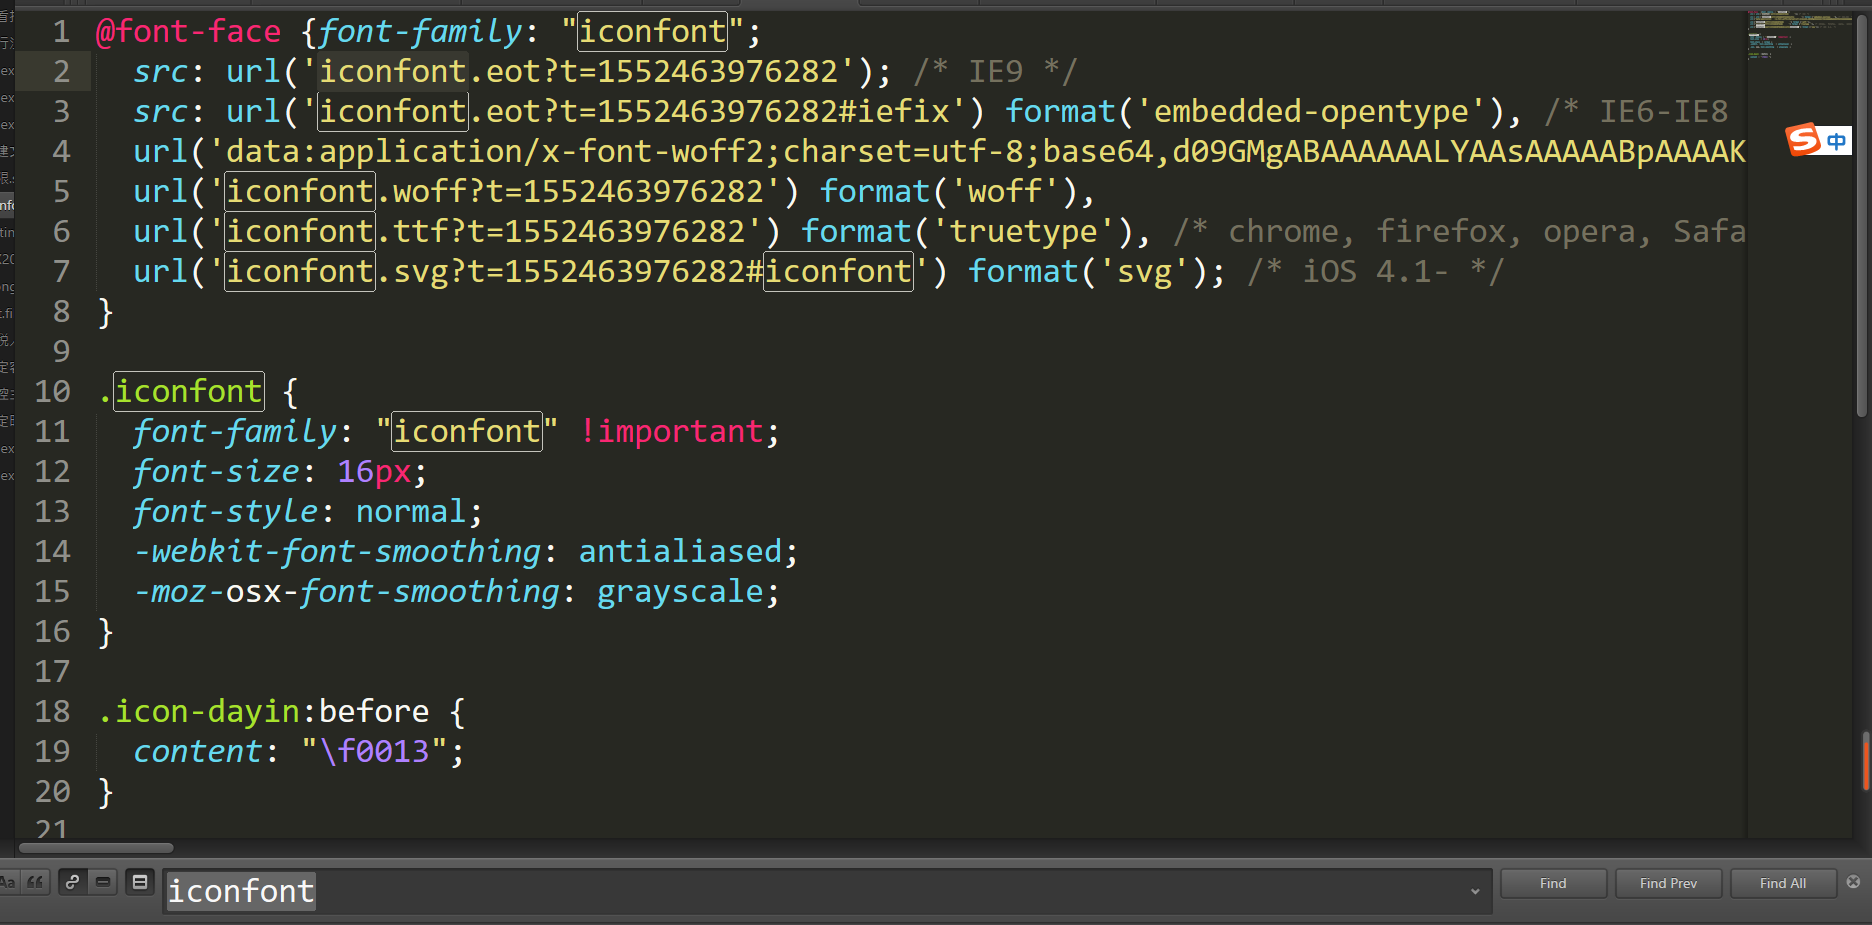Screen dimensions: 1872x925
Task: Click line number 2 in the gutter
Action: pyautogui.click(x=61, y=72)
